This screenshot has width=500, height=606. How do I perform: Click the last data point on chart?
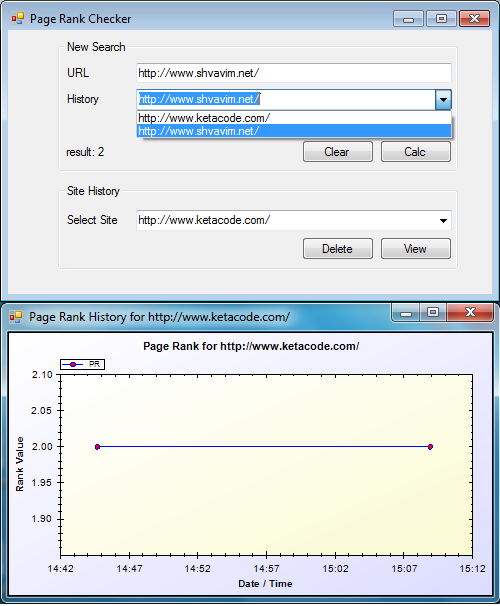[430, 447]
